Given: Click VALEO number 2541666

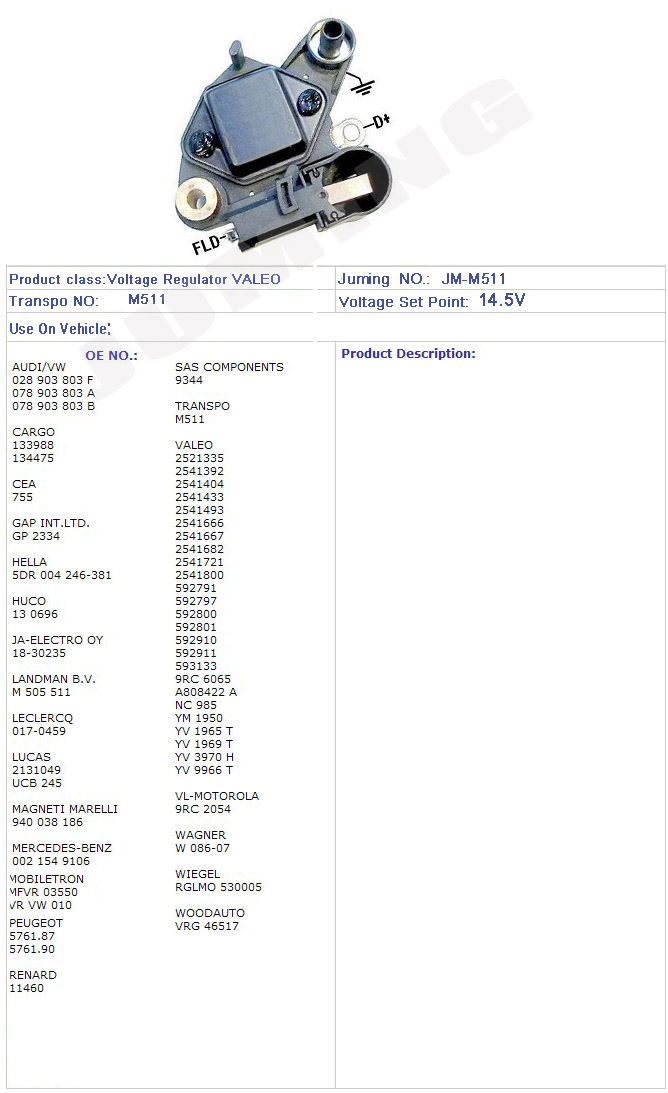Looking at the screenshot, I should point(199,523).
